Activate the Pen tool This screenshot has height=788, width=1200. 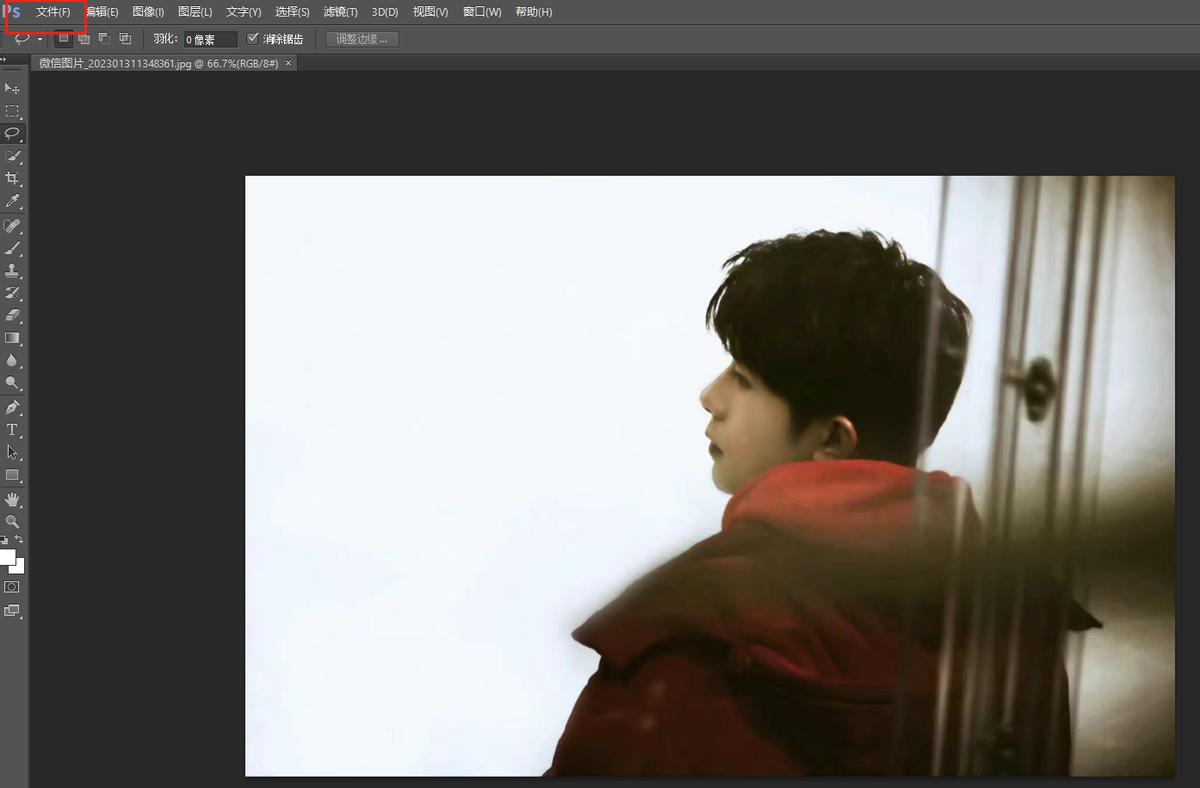tap(12, 407)
